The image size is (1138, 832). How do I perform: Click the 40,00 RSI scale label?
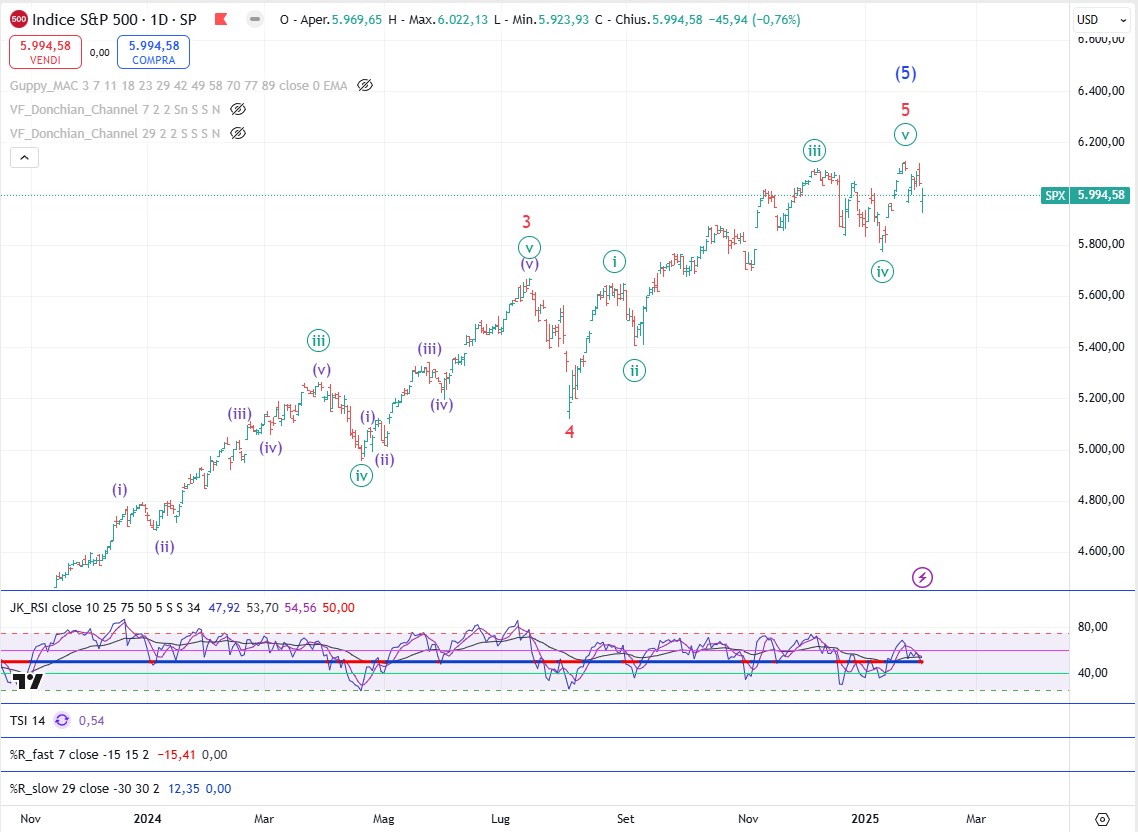[x=1093, y=672]
